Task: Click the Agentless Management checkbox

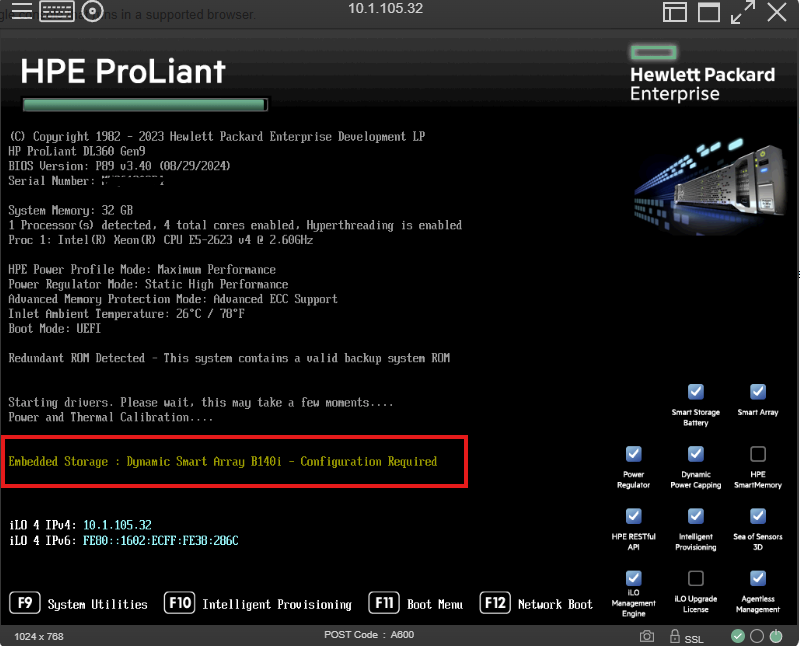Action: 758,578
